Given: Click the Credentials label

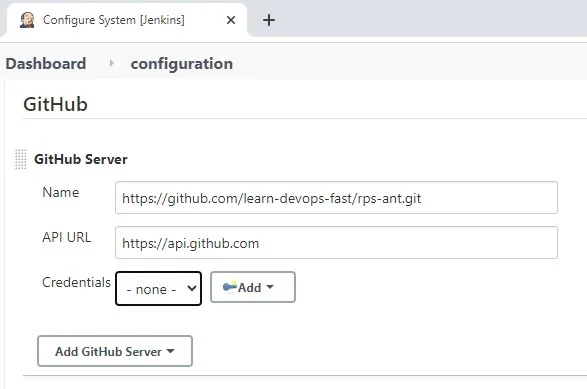Looking at the screenshot, I should pyautogui.click(x=76, y=282).
